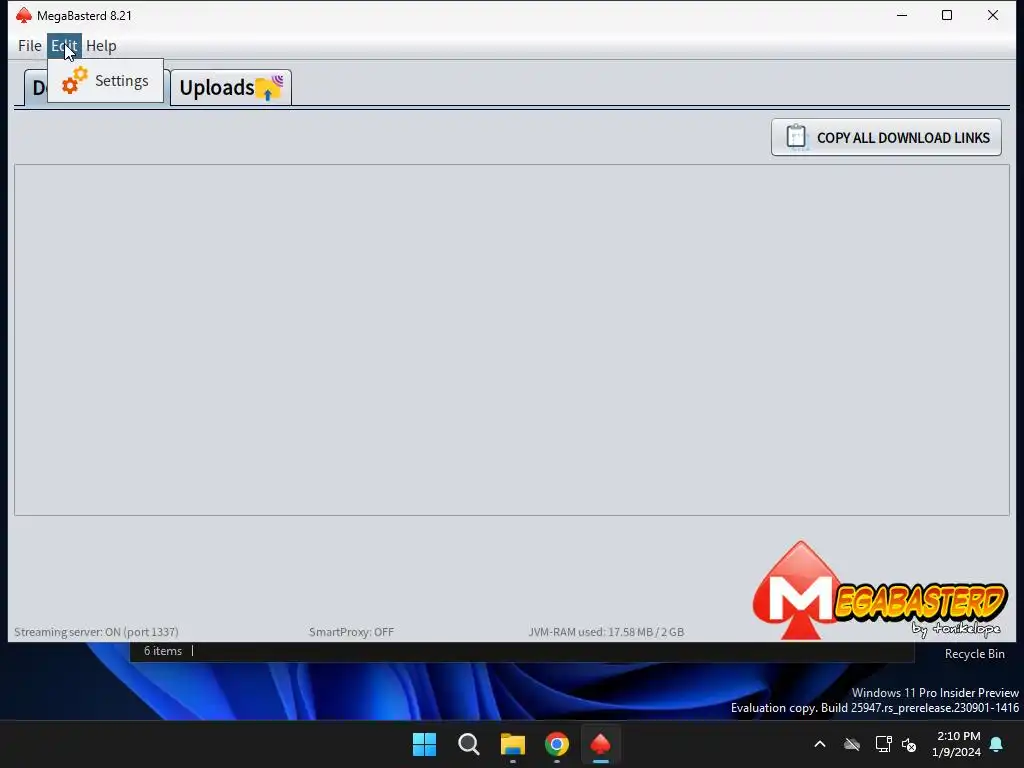Click the JVM-RAM used status text
The image size is (1024, 768).
(606, 632)
